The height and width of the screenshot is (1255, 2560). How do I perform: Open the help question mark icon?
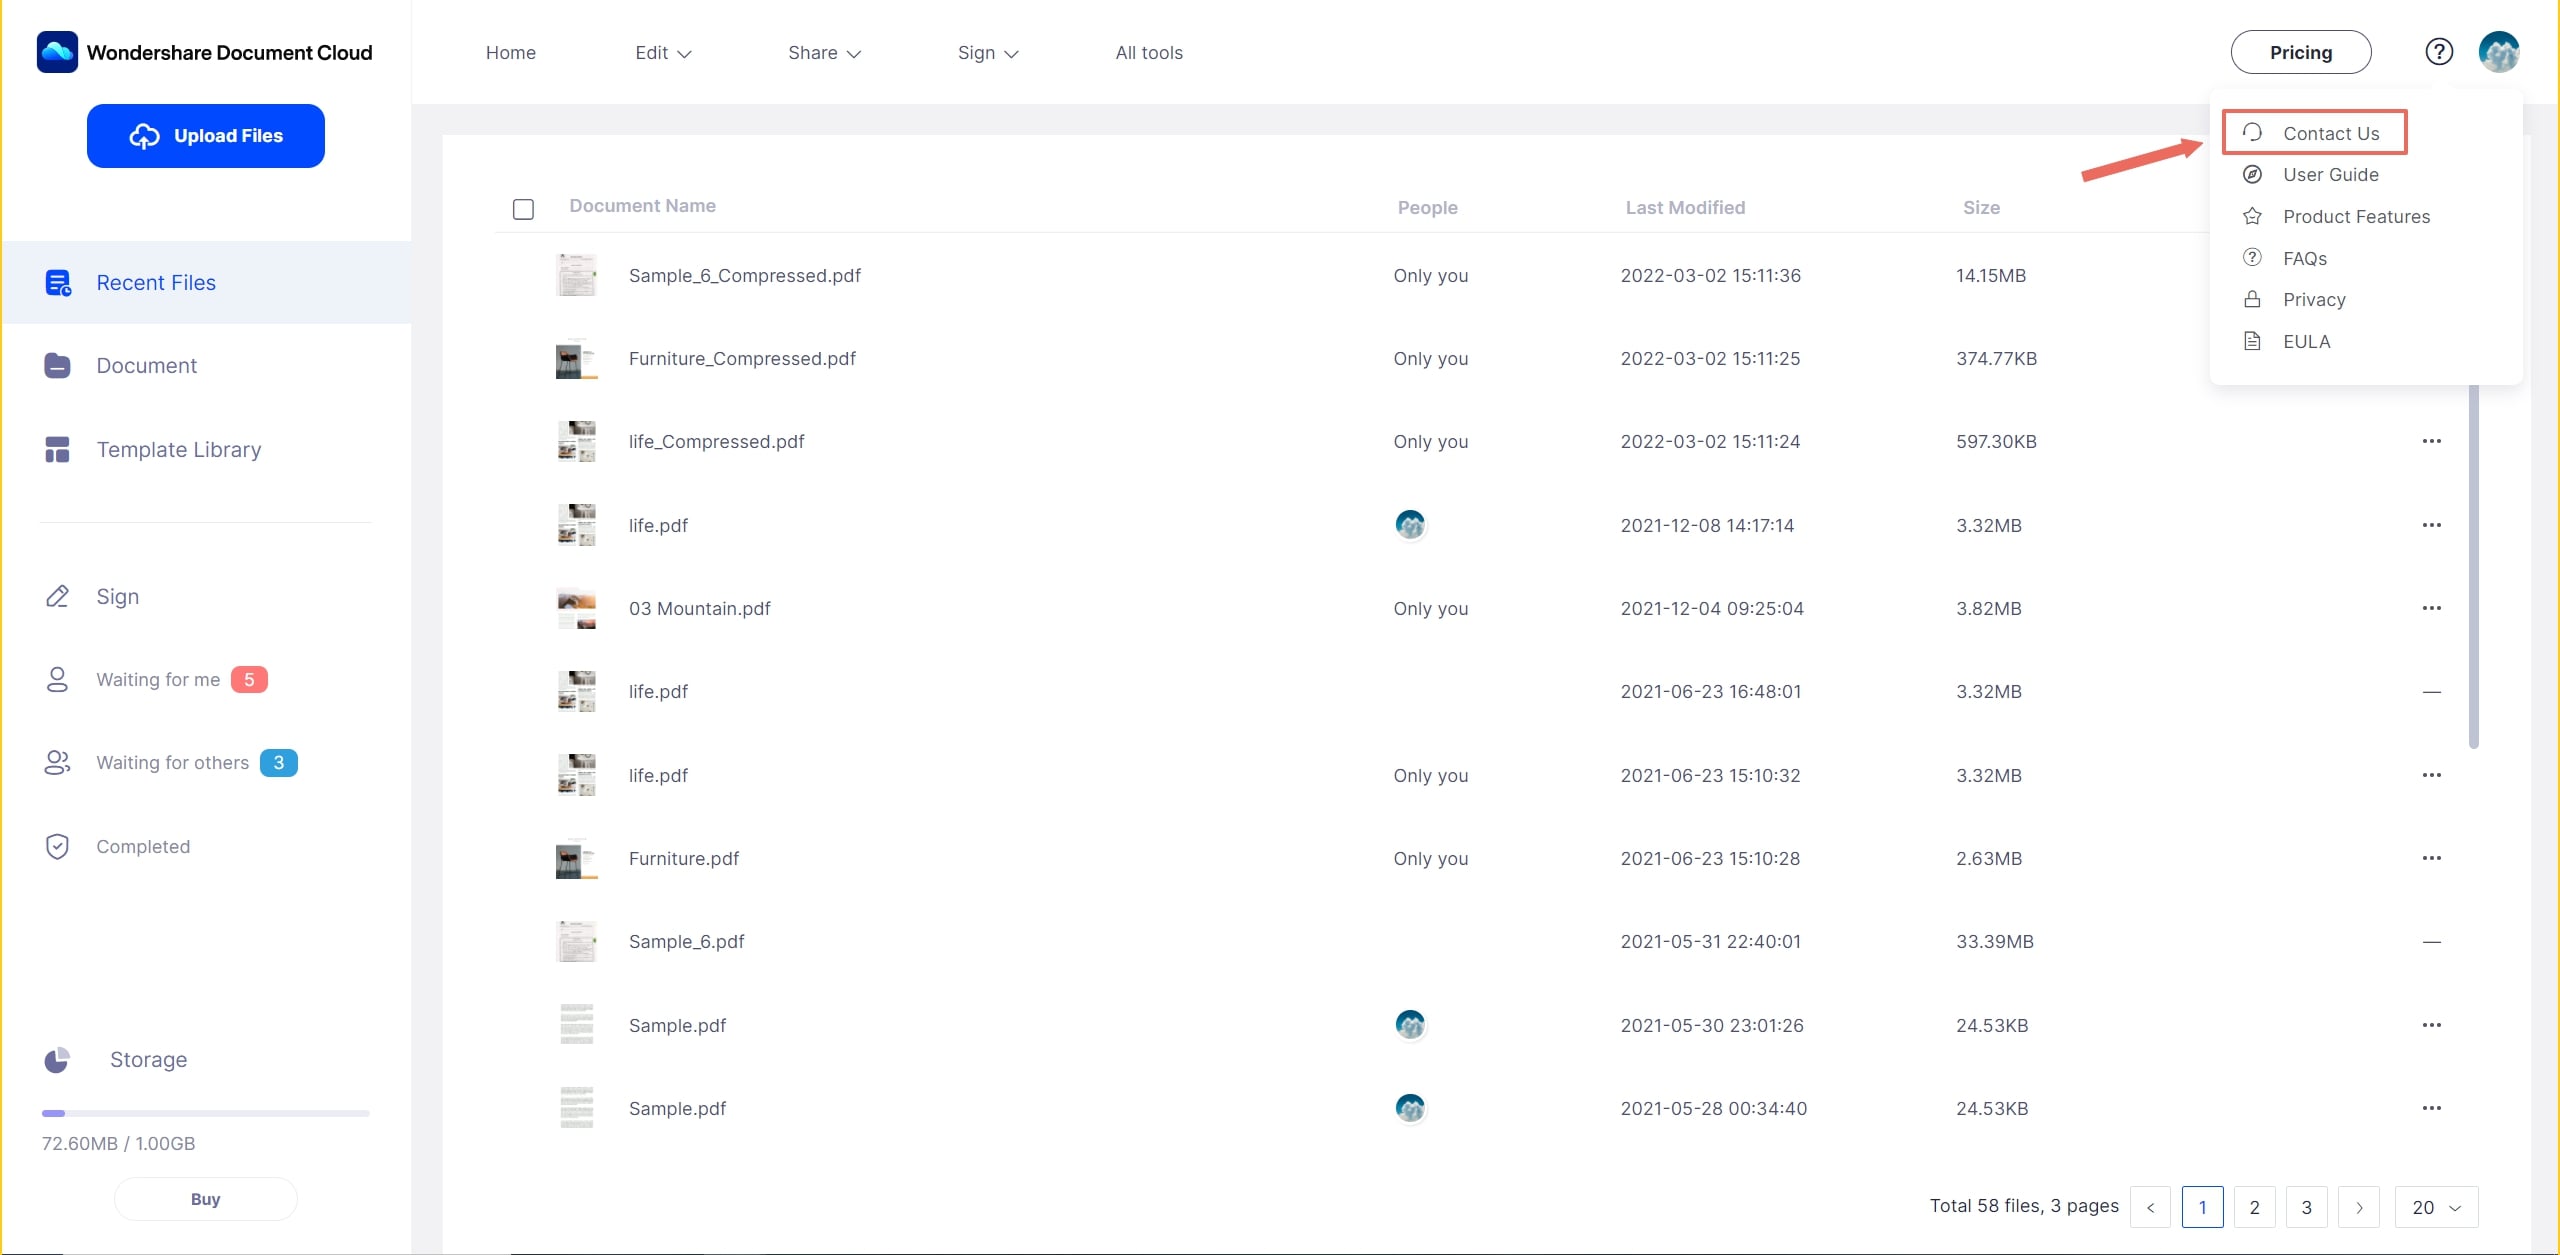pos(2439,52)
